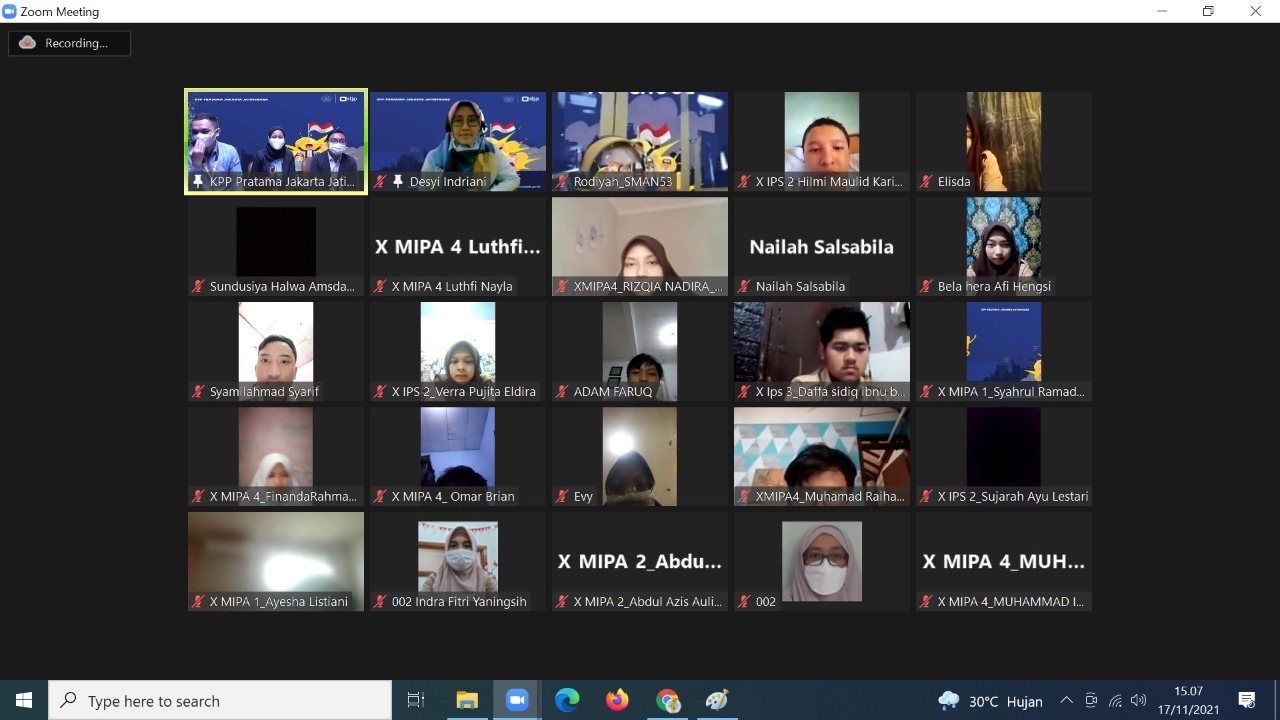Click the pin icon on KPP Pratama Jakarta tile
This screenshot has width=1280, height=720.
[198, 182]
